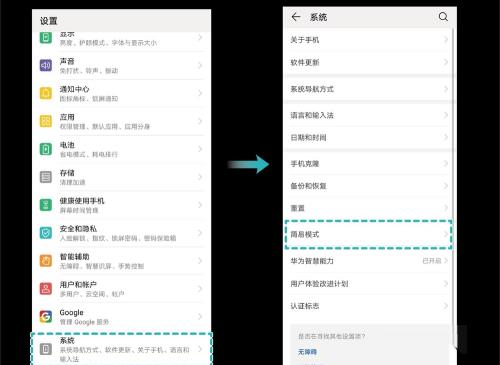This screenshot has height=365, width=500.
Task: Tap the 系统 page title
Action: [x=318, y=17]
